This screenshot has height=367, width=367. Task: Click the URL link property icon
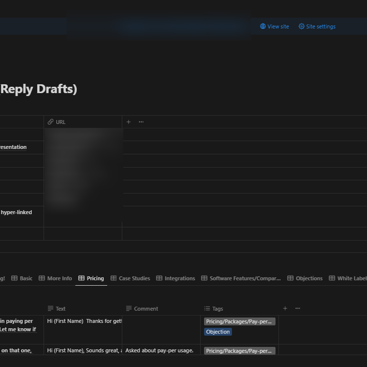tap(50, 122)
